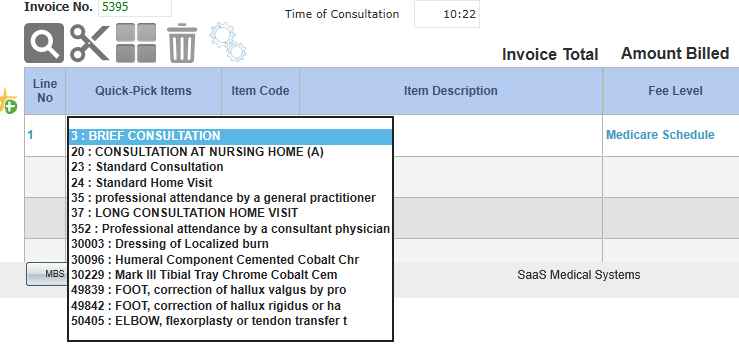Click the add line plus icon
Viewport: 739px width, 361px height.
click(x=8, y=102)
